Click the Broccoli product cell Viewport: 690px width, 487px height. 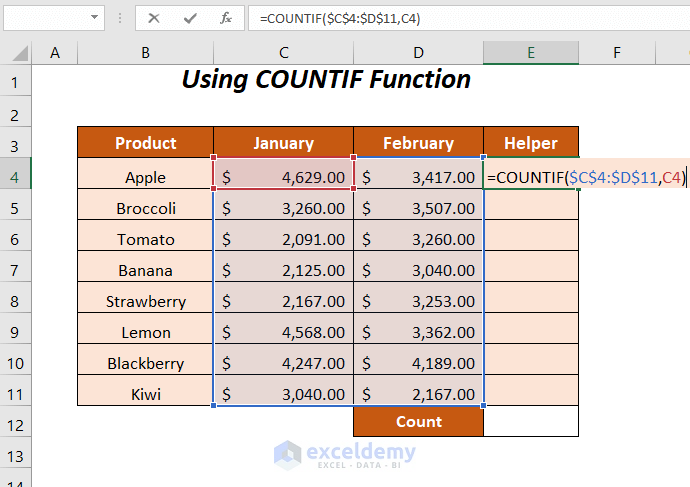coord(146,208)
